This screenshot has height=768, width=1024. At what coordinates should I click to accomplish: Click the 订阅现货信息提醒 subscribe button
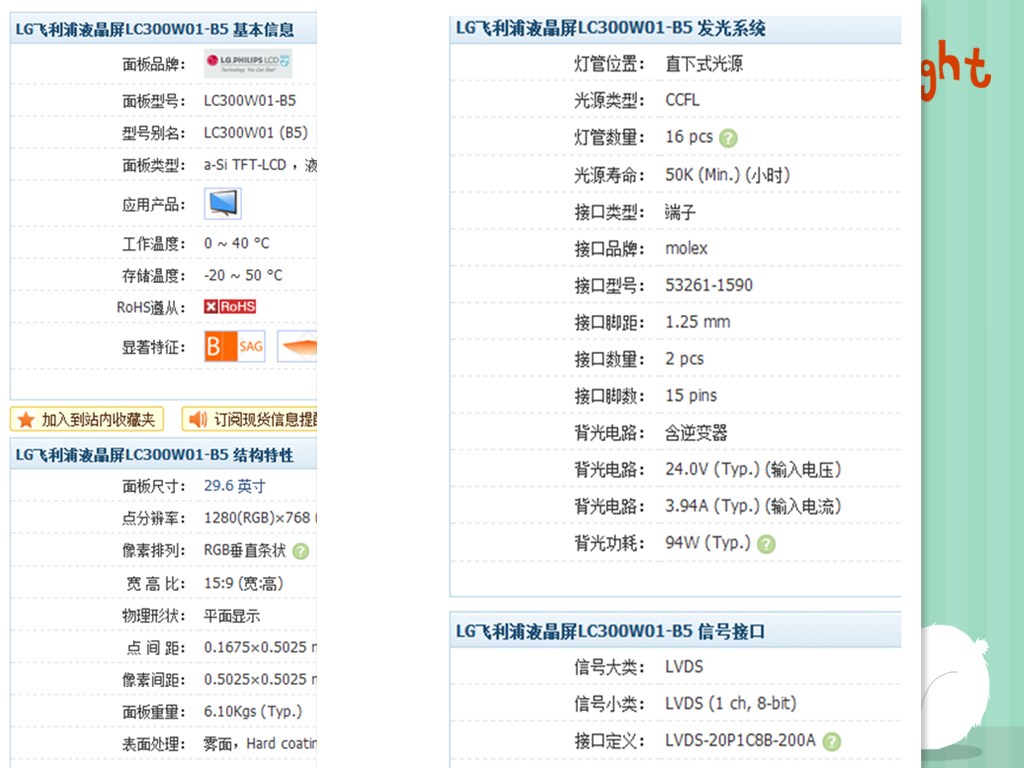click(x=251, y=419)
